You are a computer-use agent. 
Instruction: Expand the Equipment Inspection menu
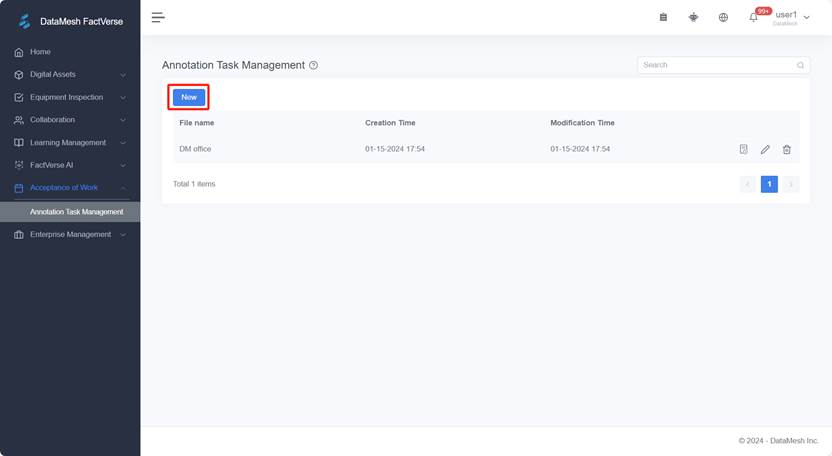coord(70,97)
